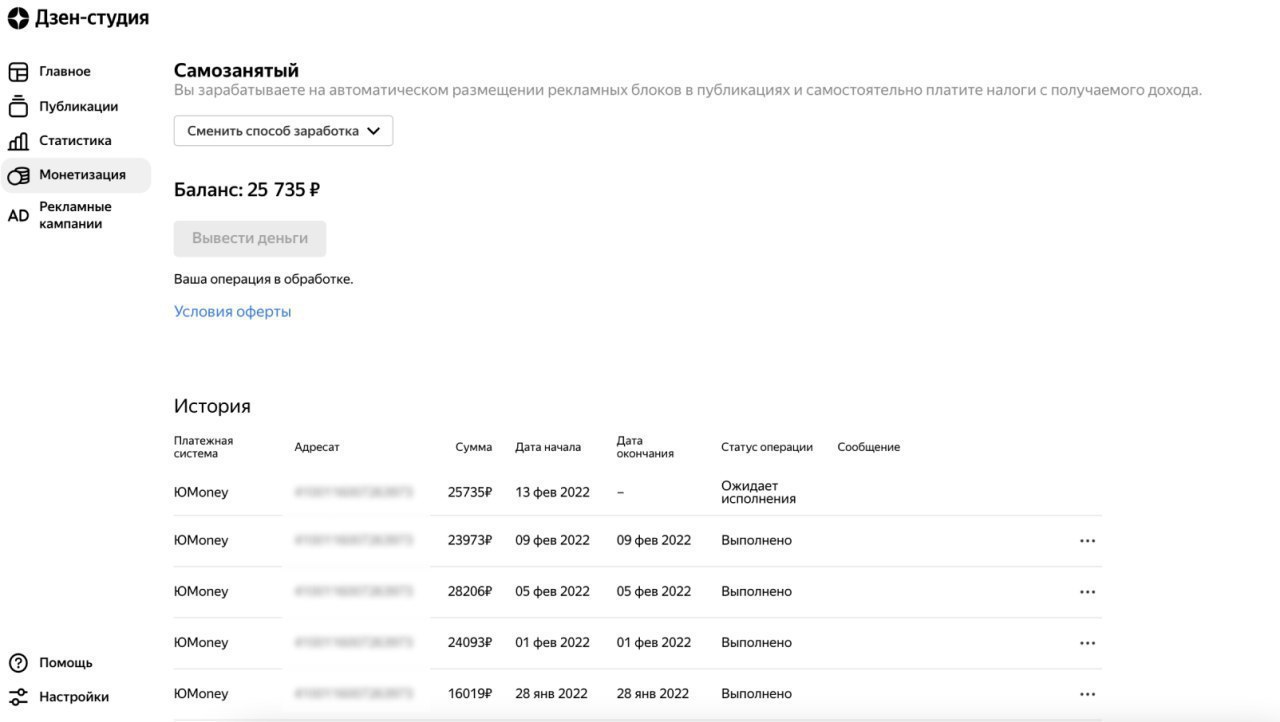
Task: Open more options for the 16019₽ row
Action: (1087, 694)
